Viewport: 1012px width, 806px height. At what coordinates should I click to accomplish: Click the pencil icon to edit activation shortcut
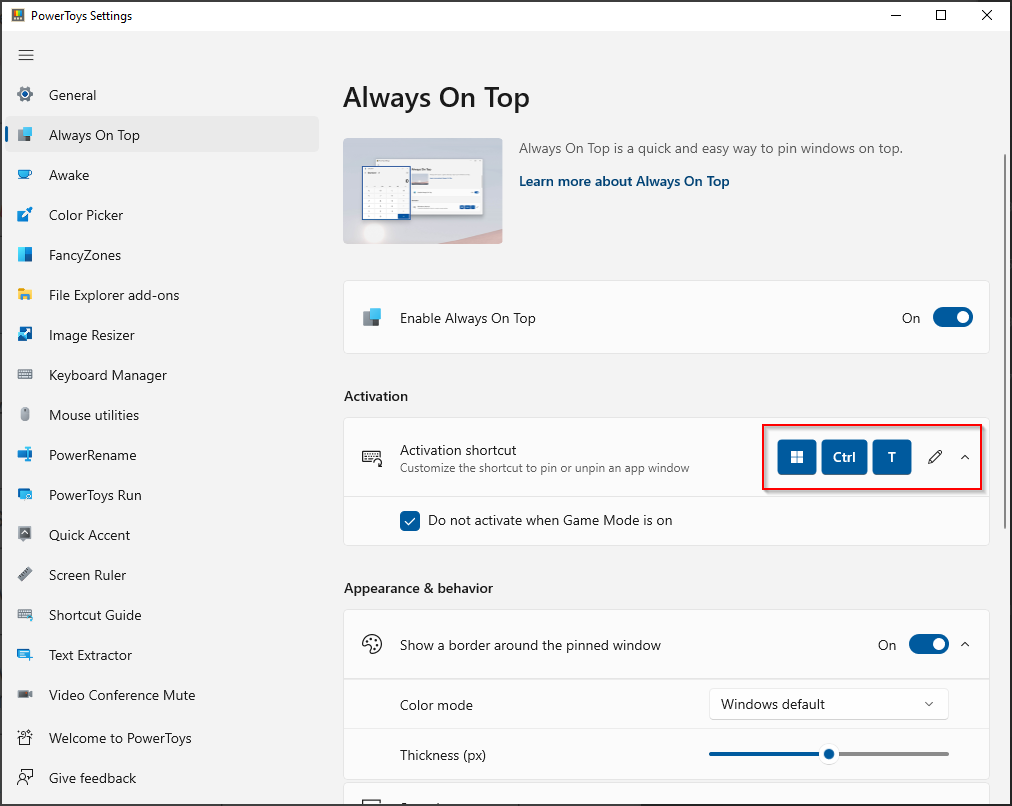point(934,457)
